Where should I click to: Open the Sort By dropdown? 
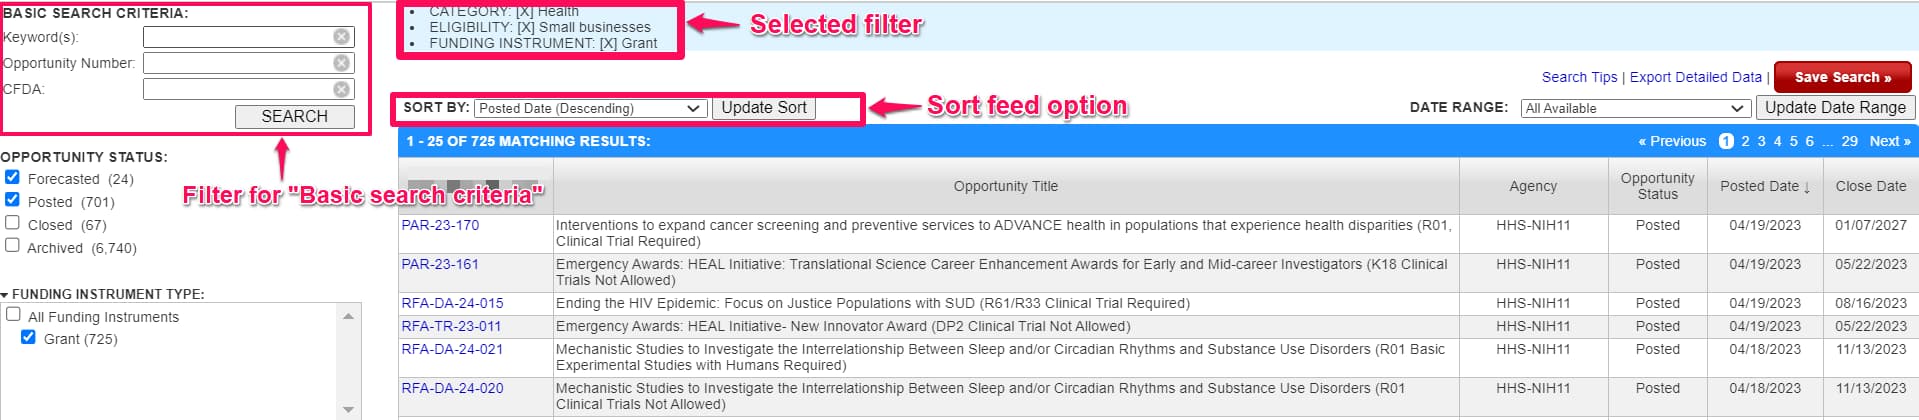click(x=590, y=108)
